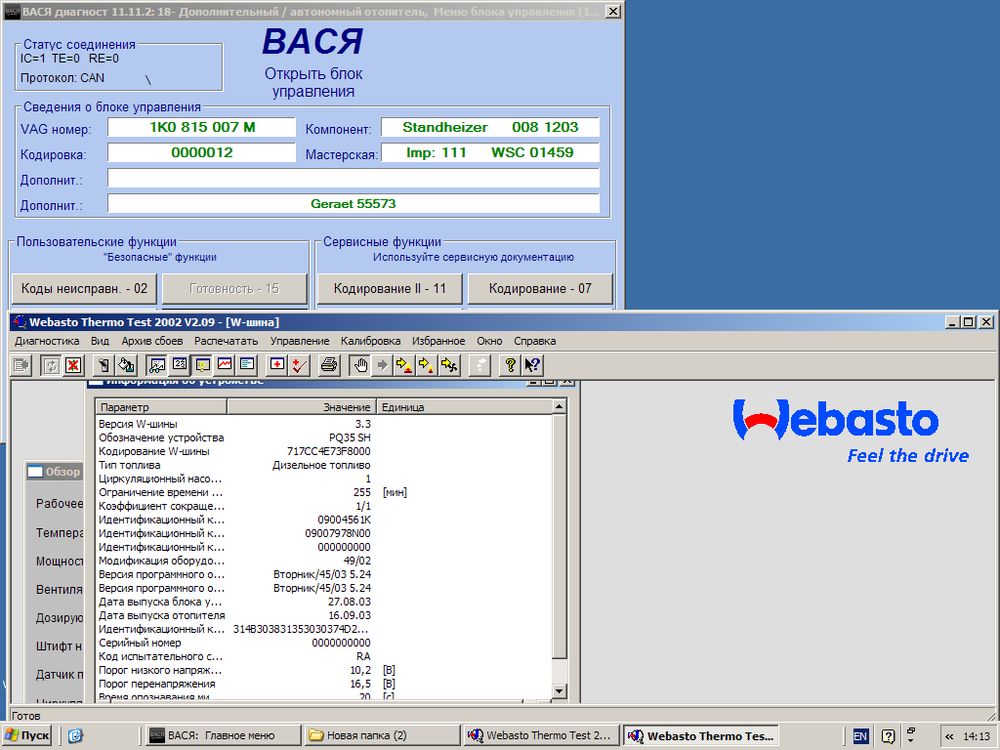
Task: Select the row with value 09004561K
Action: (x=323, y=520)
